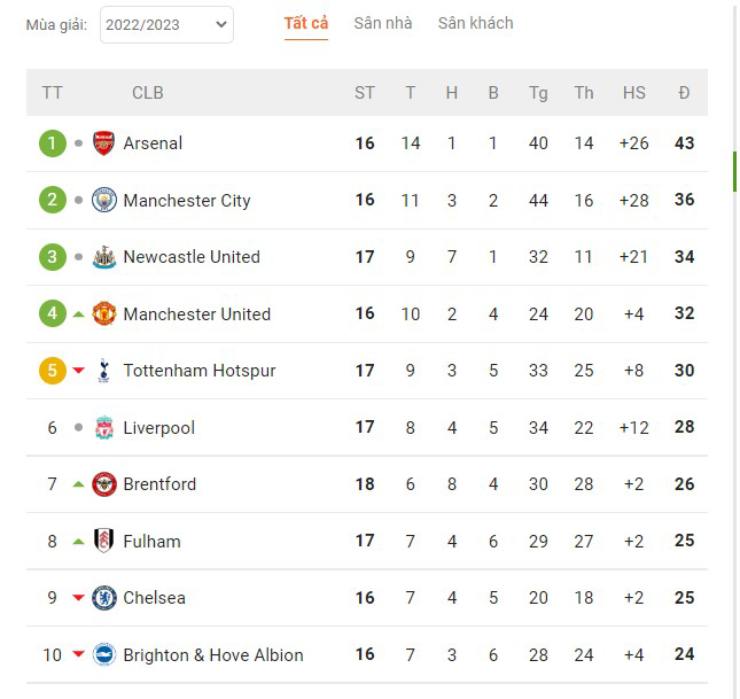Click the Brighton & Hove Albion crest
Screen dimensions: 740x699
[x=104, y=655]
